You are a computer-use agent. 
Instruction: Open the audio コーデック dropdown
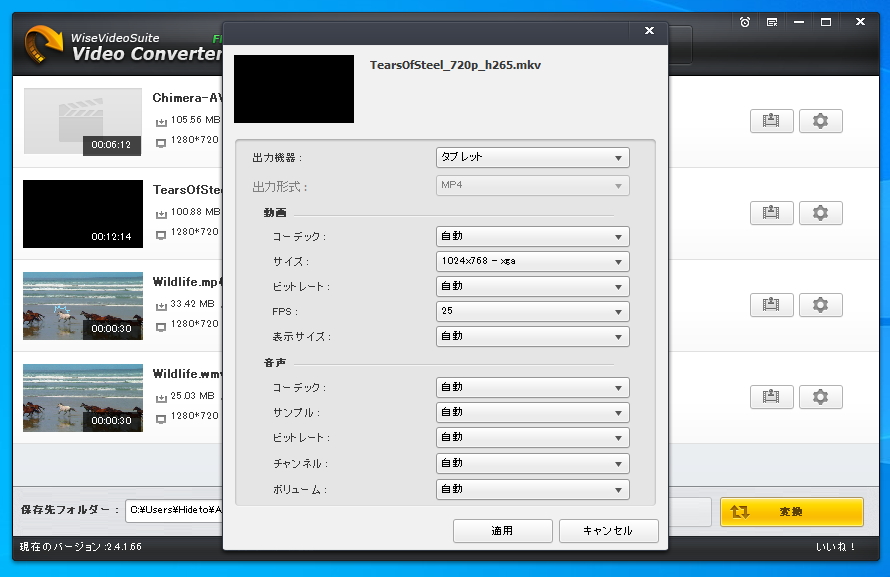(532, 388)
